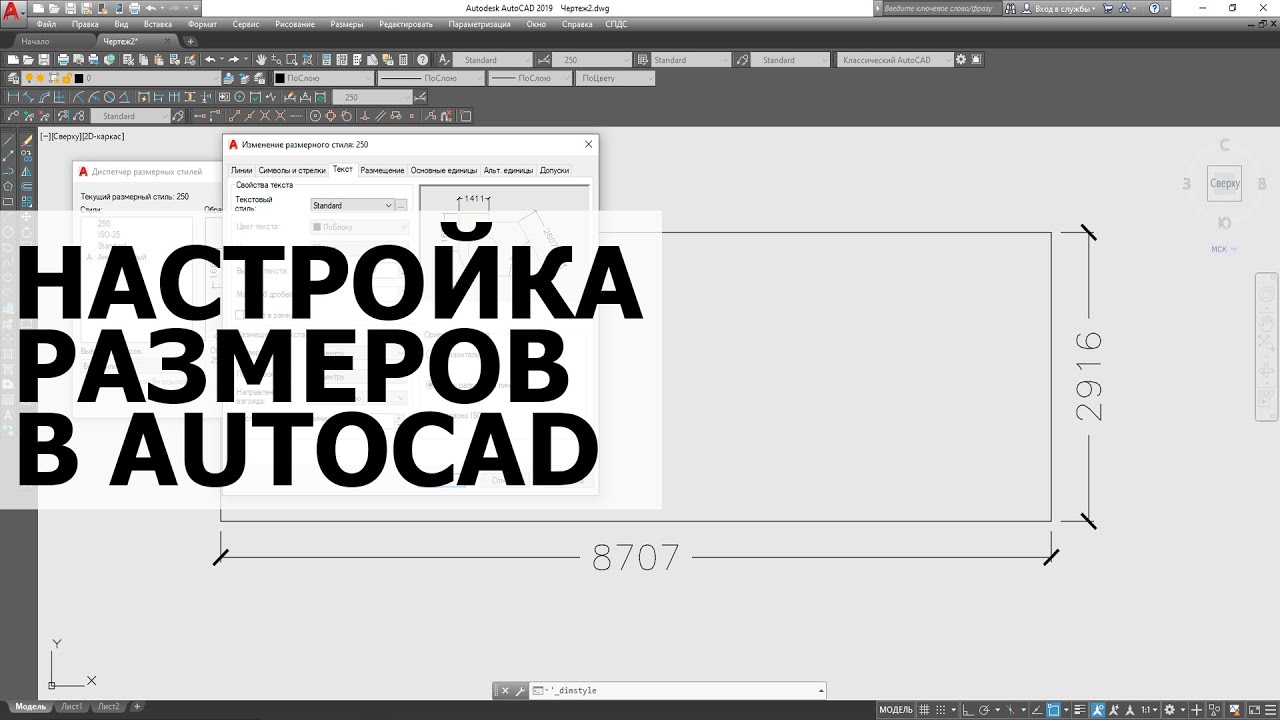Switch to the Размещение tab
The width and height of the screenshot is (1280, 720).
click(x=382, y=170)
